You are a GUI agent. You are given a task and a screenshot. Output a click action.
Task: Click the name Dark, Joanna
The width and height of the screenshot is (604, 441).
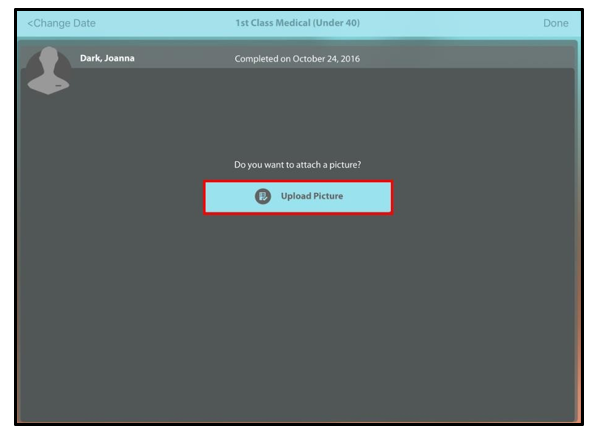(107, 59)
